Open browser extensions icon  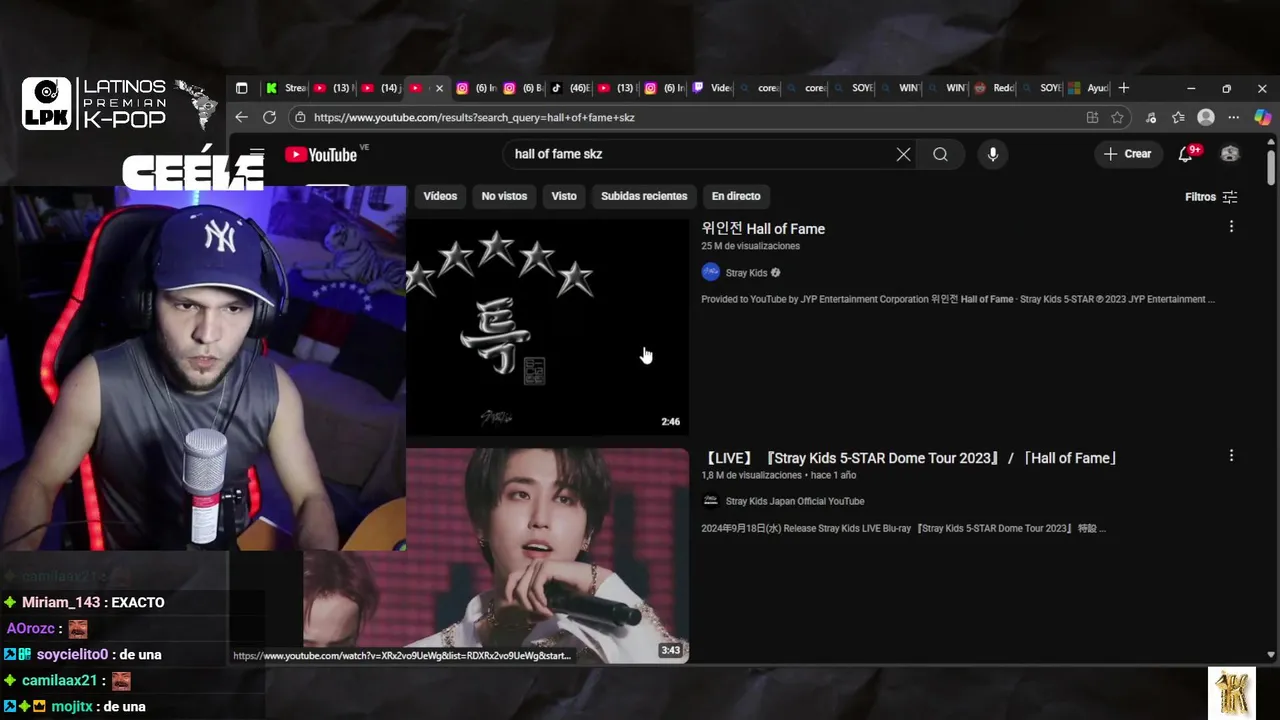[1151, 117]
